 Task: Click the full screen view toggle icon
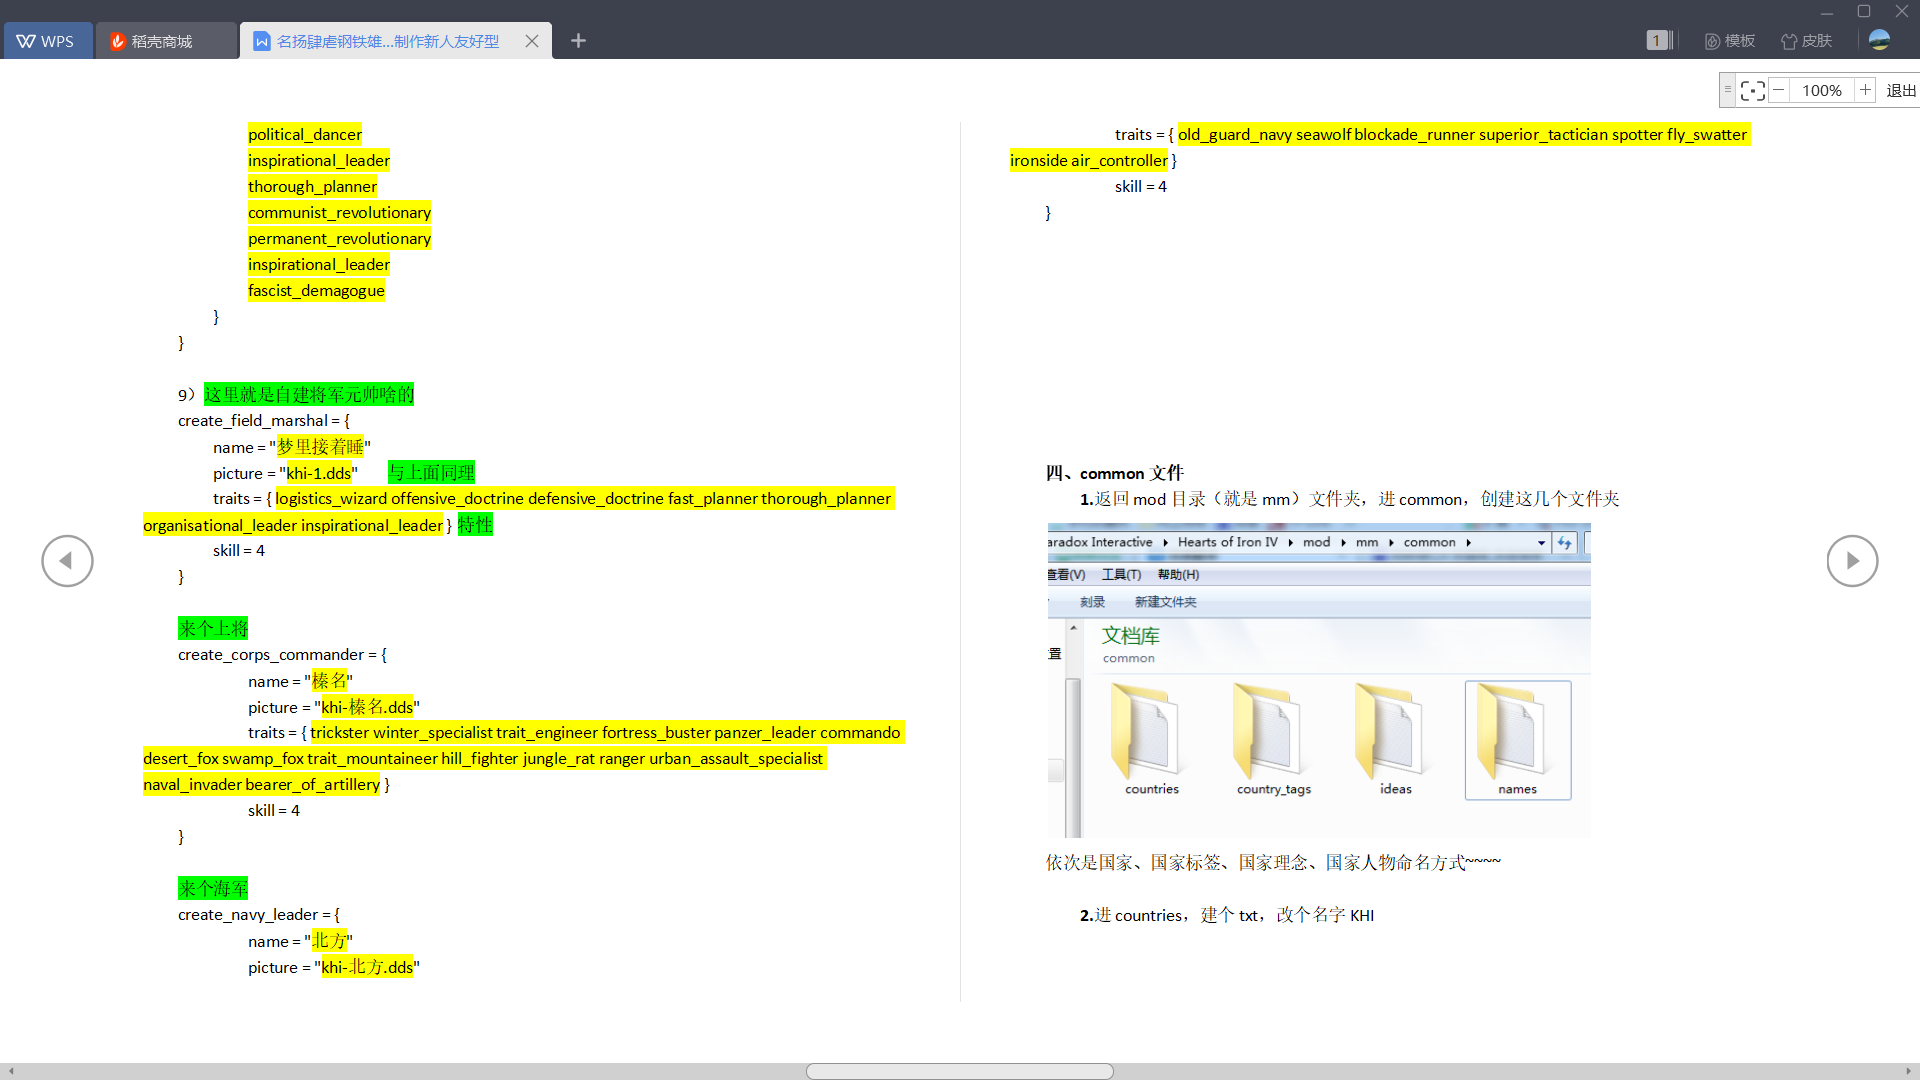click(x=1753, y=88)
